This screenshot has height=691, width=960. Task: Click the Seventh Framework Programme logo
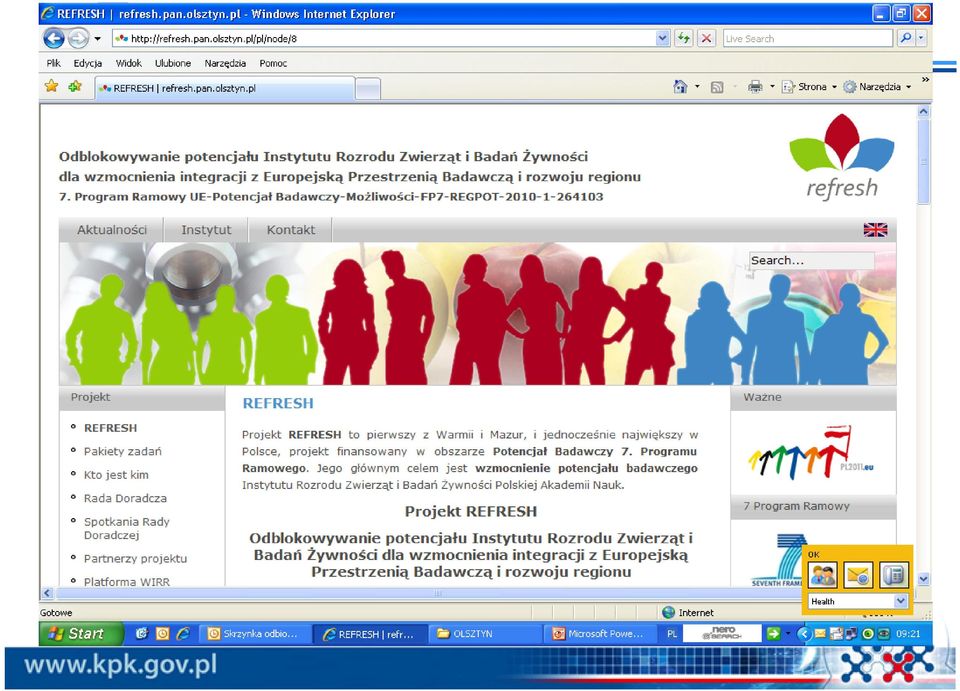(x=778, y=561)
